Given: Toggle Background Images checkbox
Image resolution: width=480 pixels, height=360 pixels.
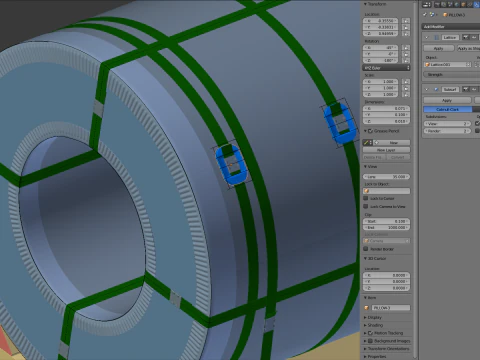Looking at the screenshot, I should click(370, 341).
